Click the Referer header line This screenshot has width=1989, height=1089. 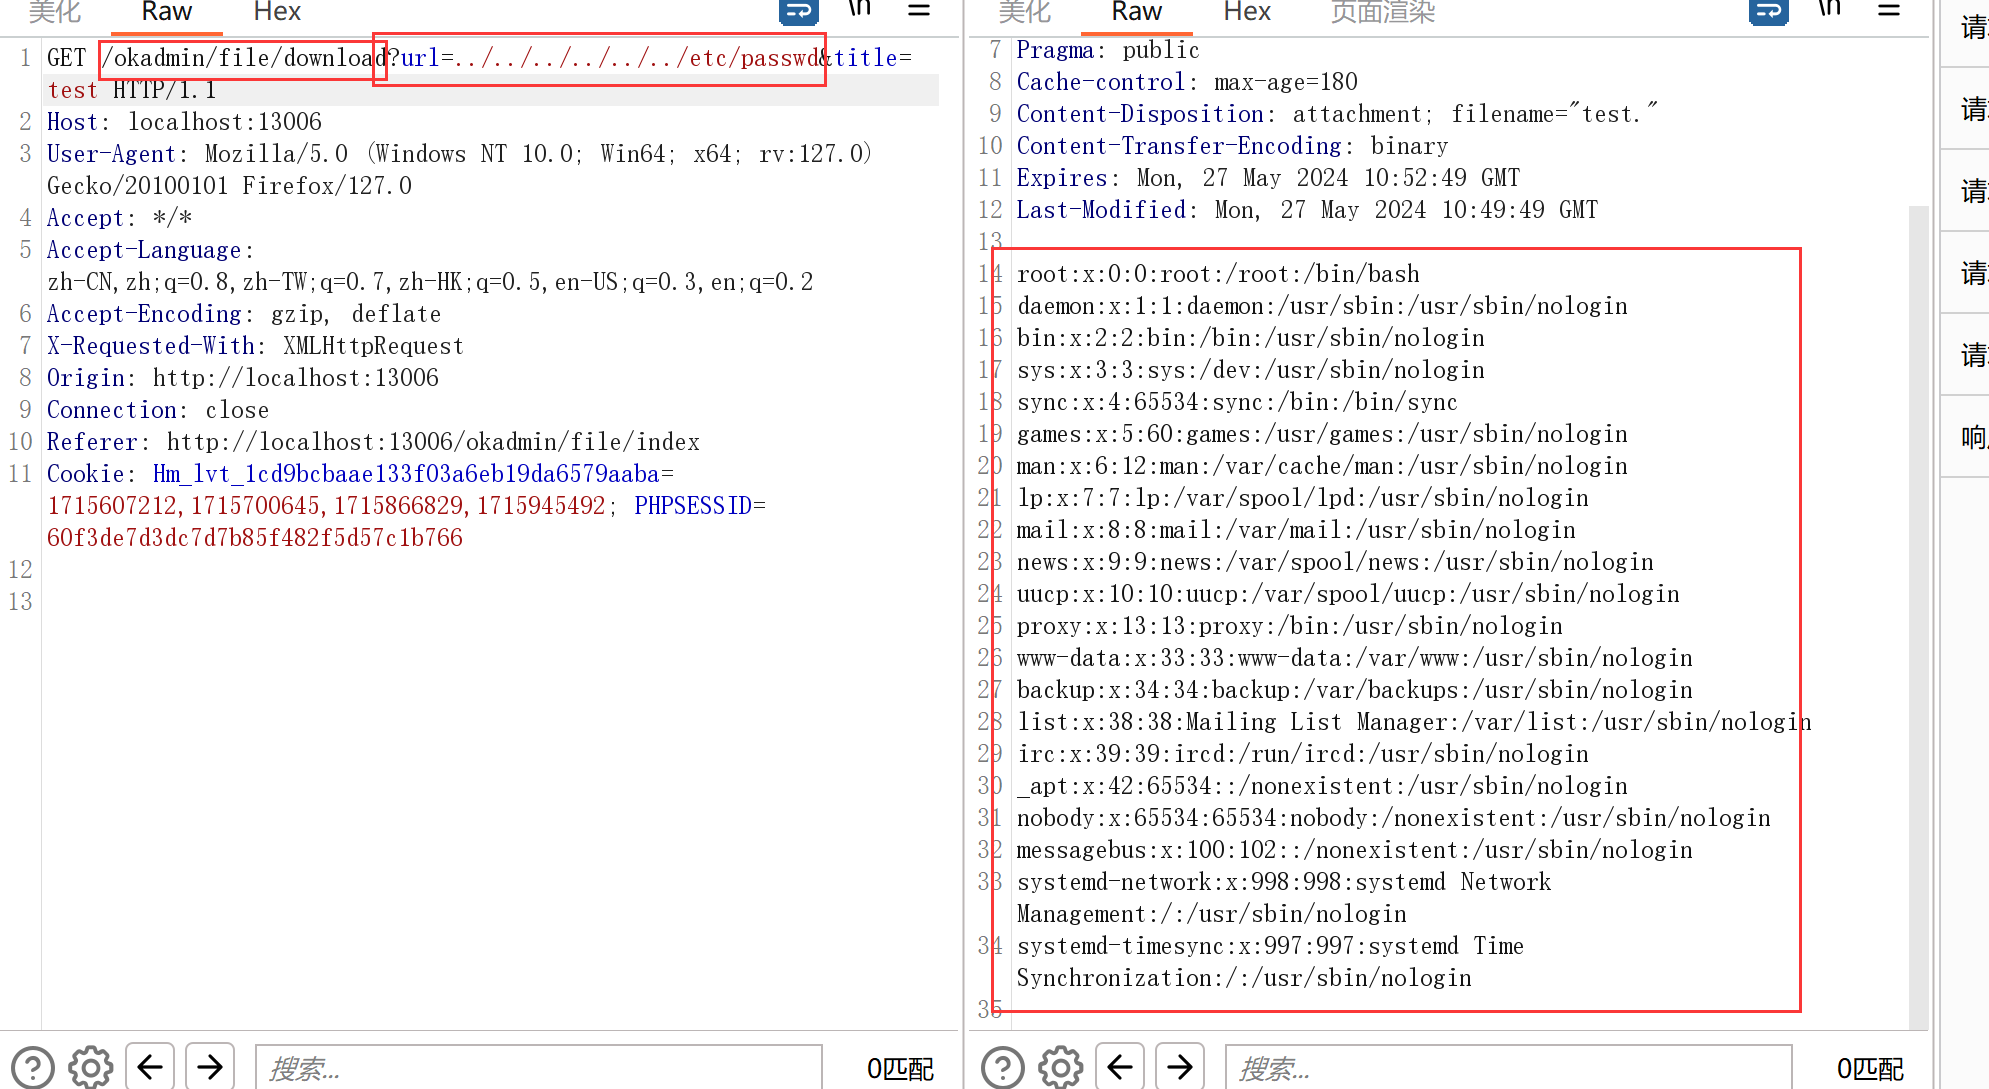pos(373,442)
